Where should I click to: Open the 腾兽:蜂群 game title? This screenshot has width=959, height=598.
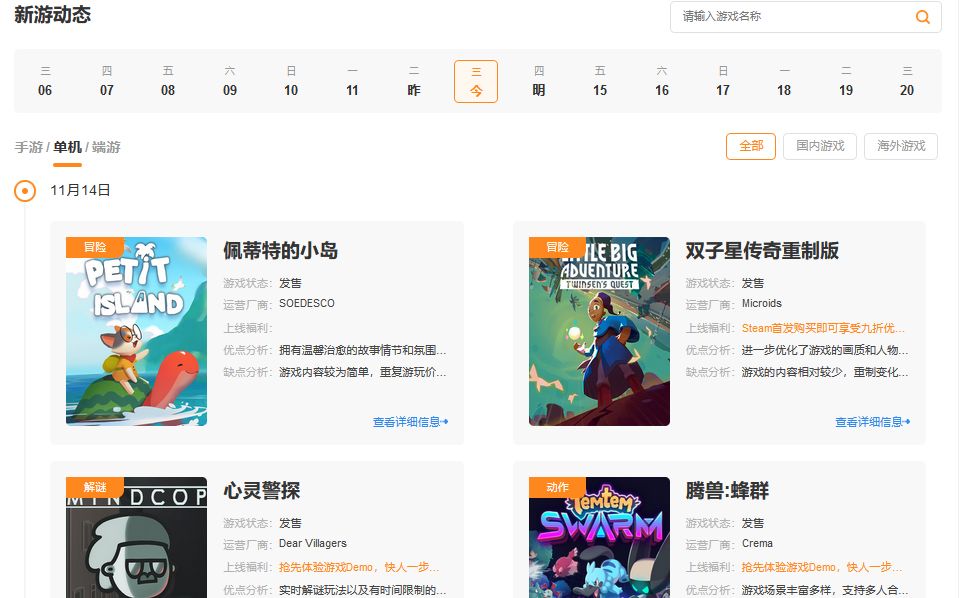click(727, 491)
